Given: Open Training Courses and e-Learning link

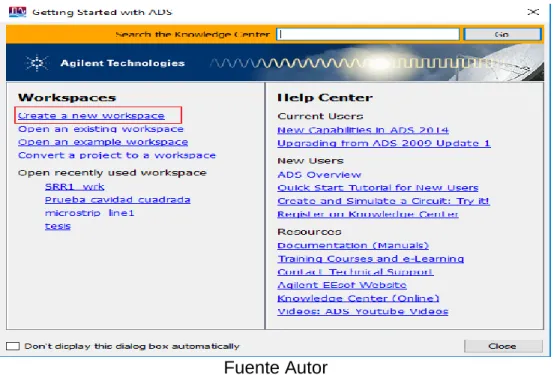Looking at the screenshot, I should coord(371,259).
